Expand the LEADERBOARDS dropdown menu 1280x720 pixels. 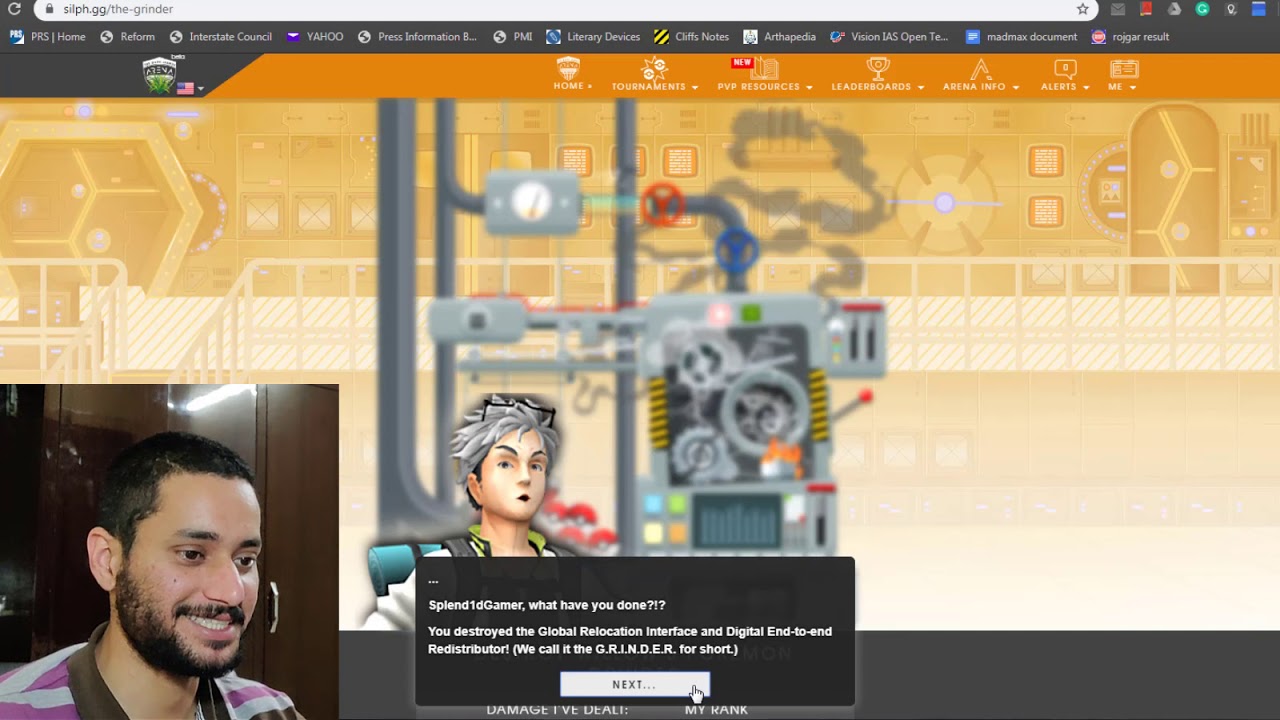tap(878, 75)
